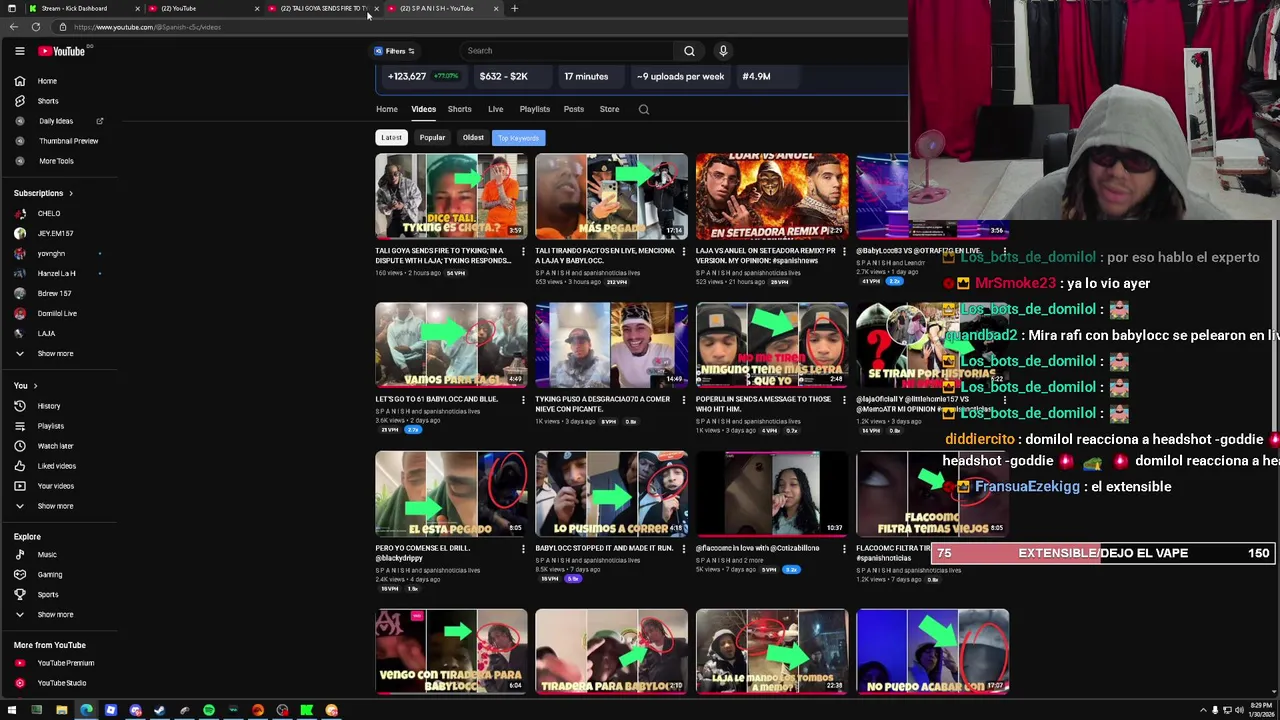Viewport: 1280px width, 720px height.
Task: Open CHELO subscription channel
Action: (x=49, y=213)
